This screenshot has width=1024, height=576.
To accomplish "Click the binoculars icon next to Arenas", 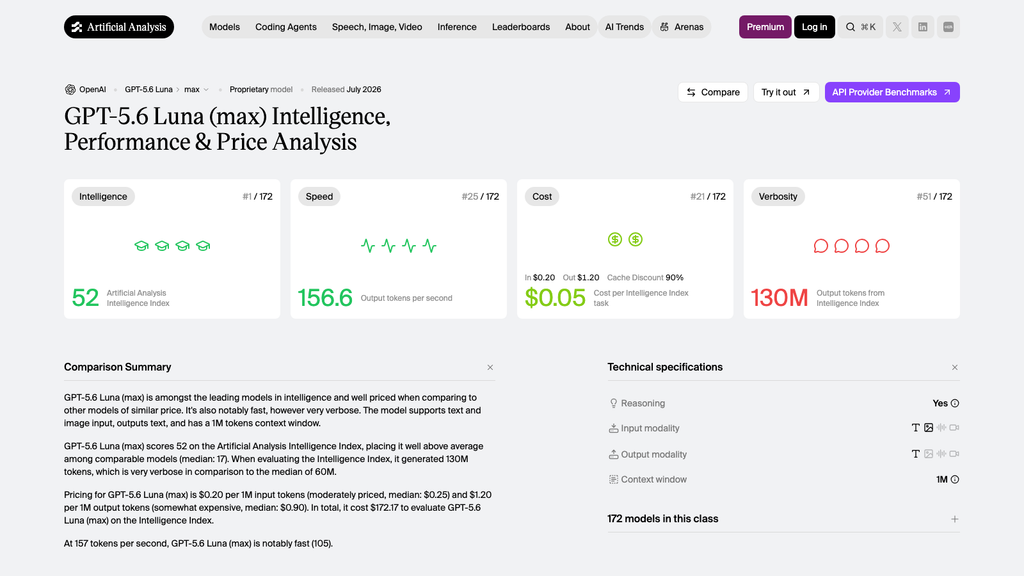I will (x=664, y=27).
